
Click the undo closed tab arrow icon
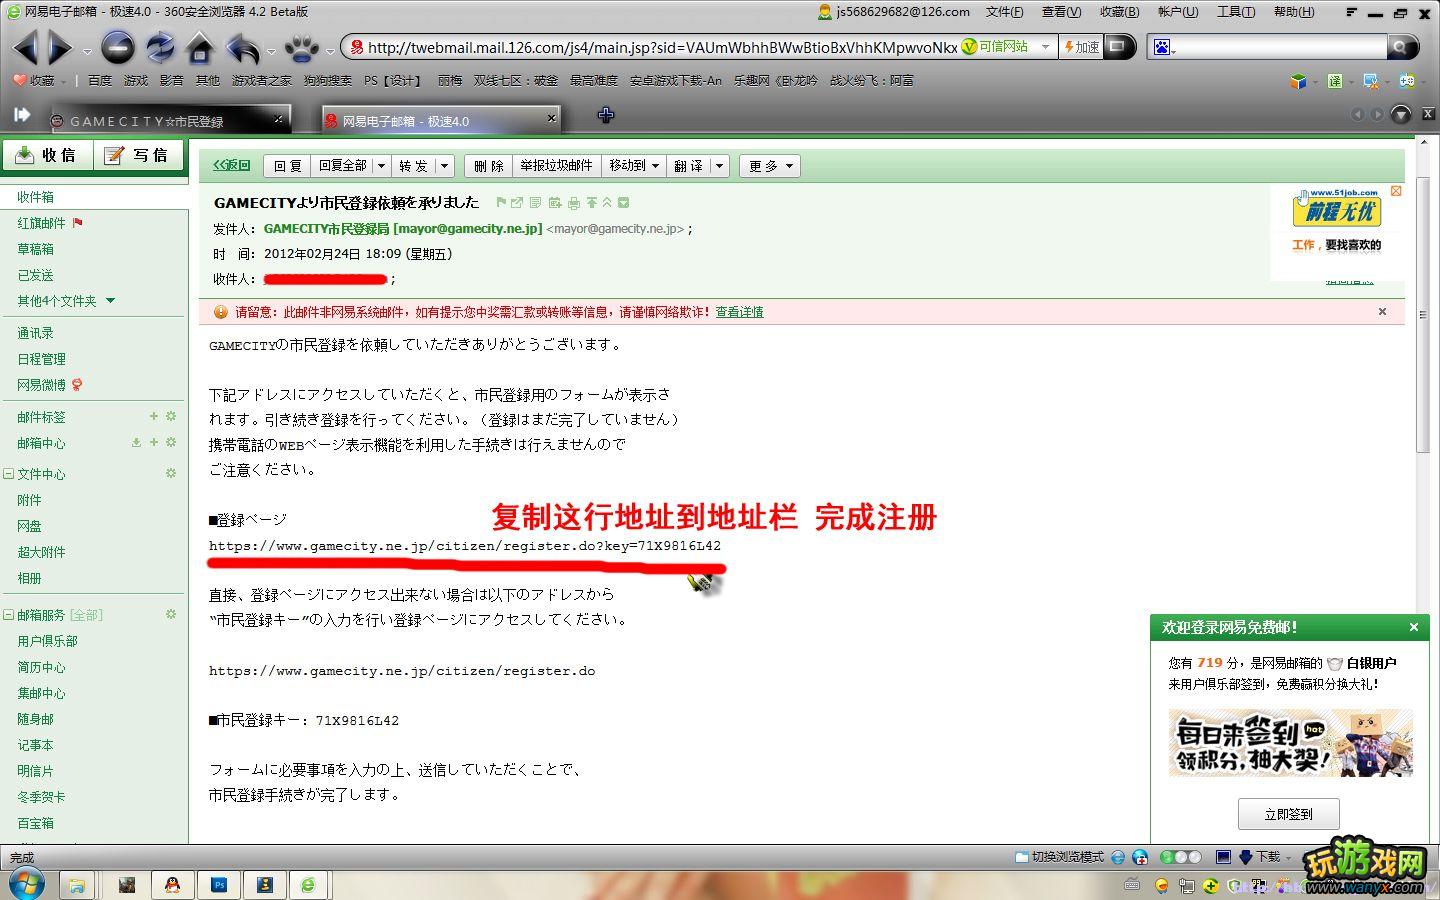tap(243, 47)
